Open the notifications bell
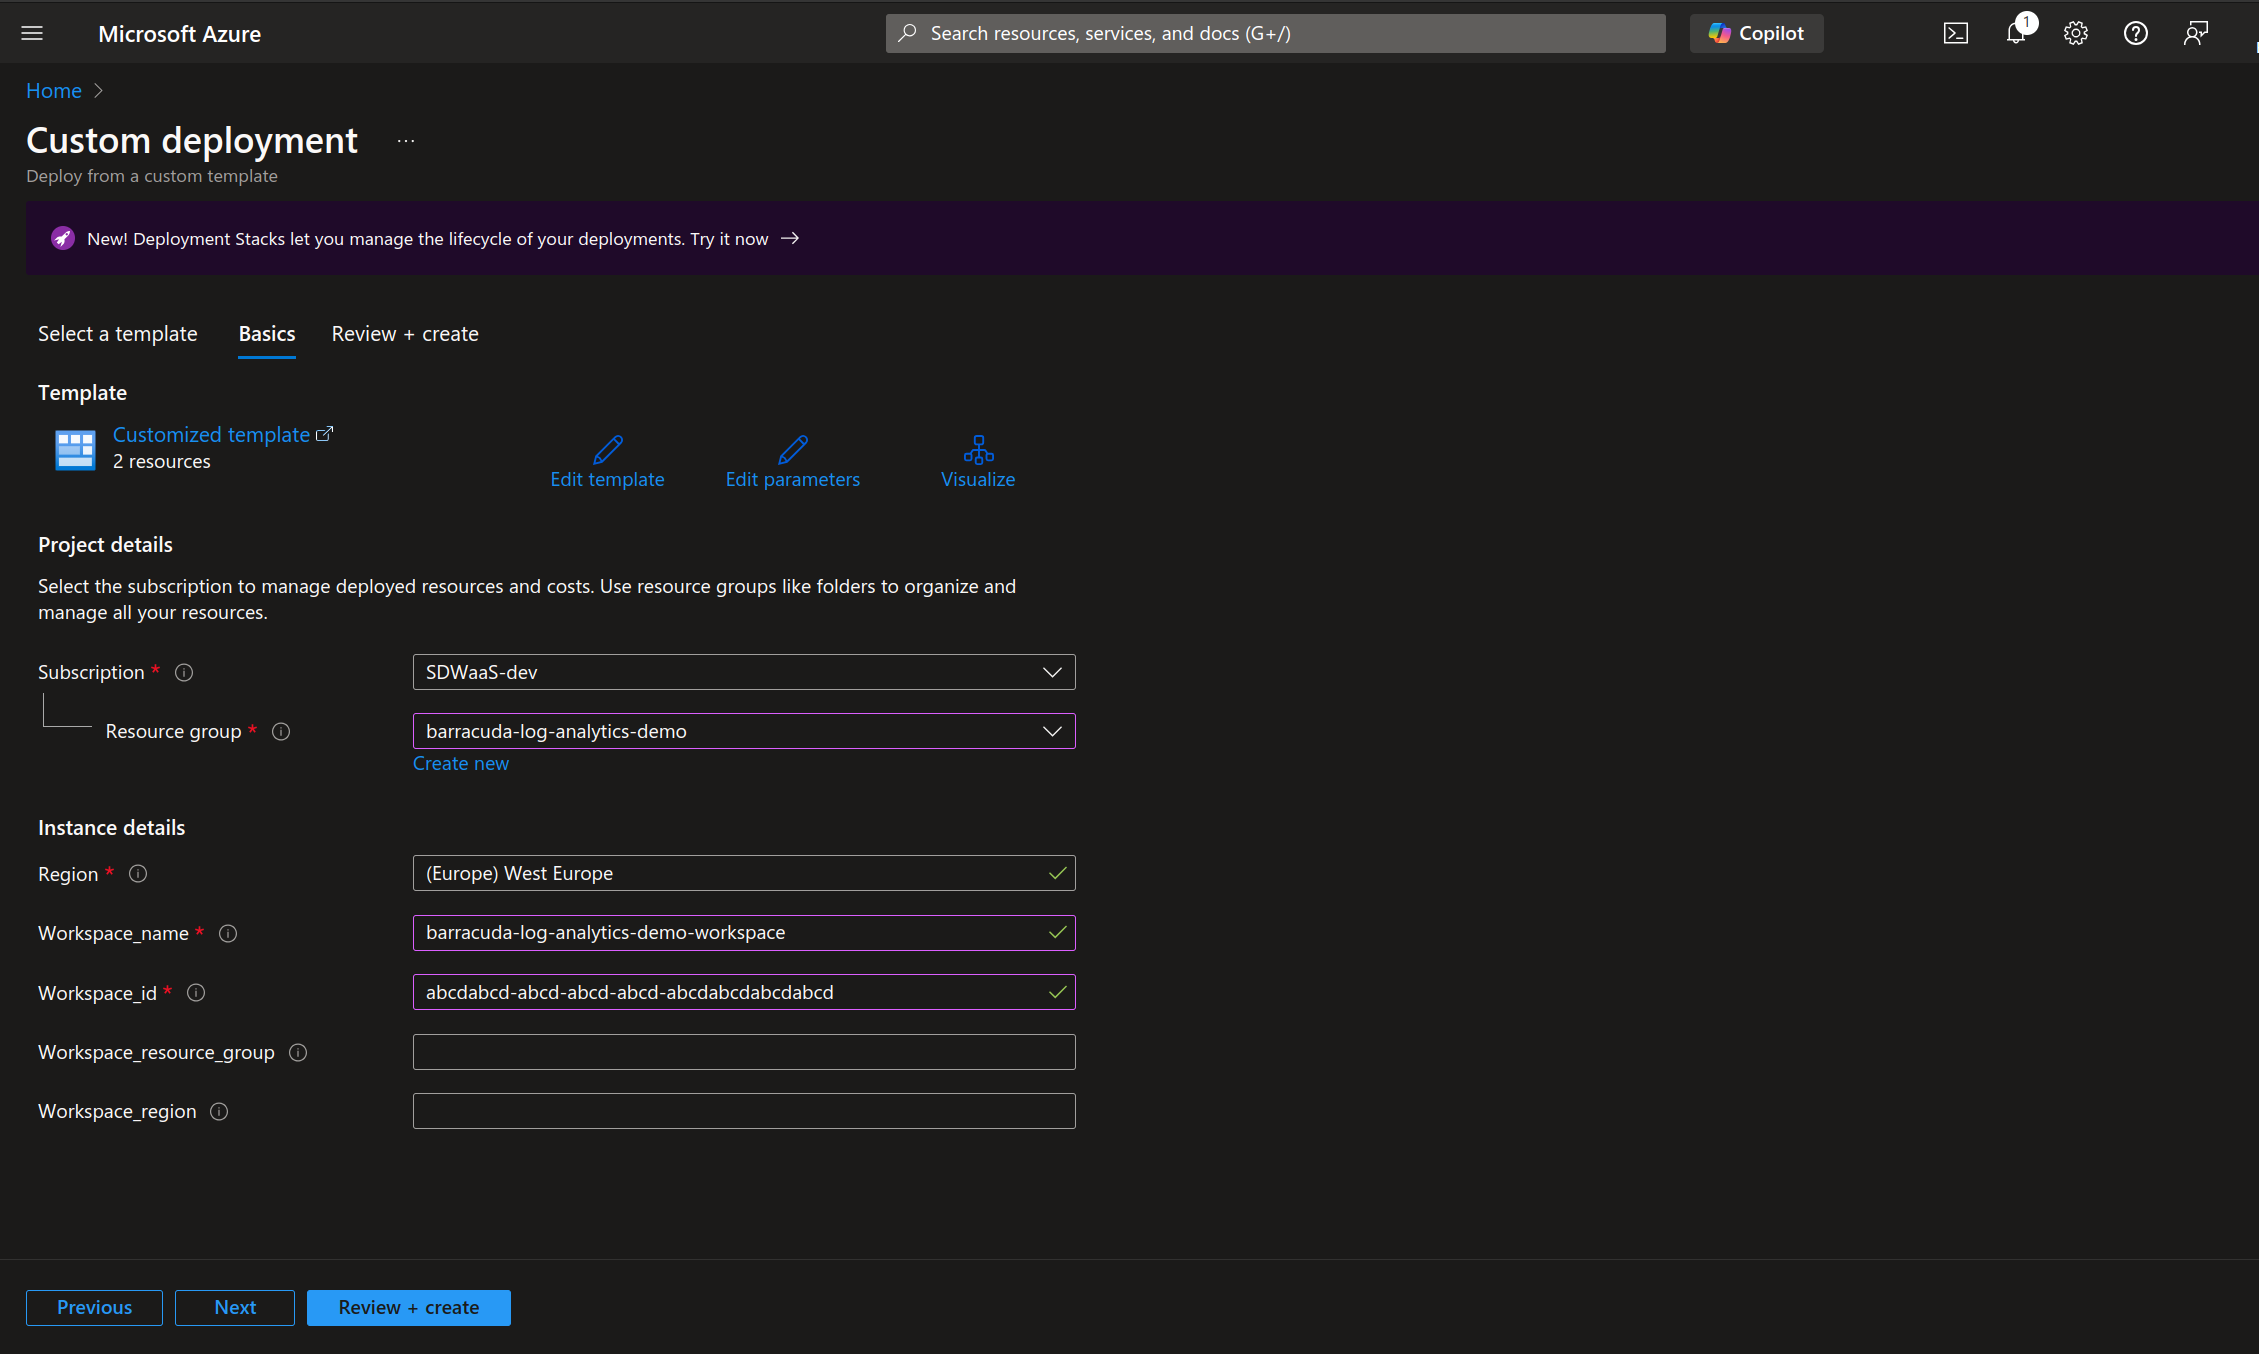This screenshot has height=1354, width=2259. click(2016, 33)
